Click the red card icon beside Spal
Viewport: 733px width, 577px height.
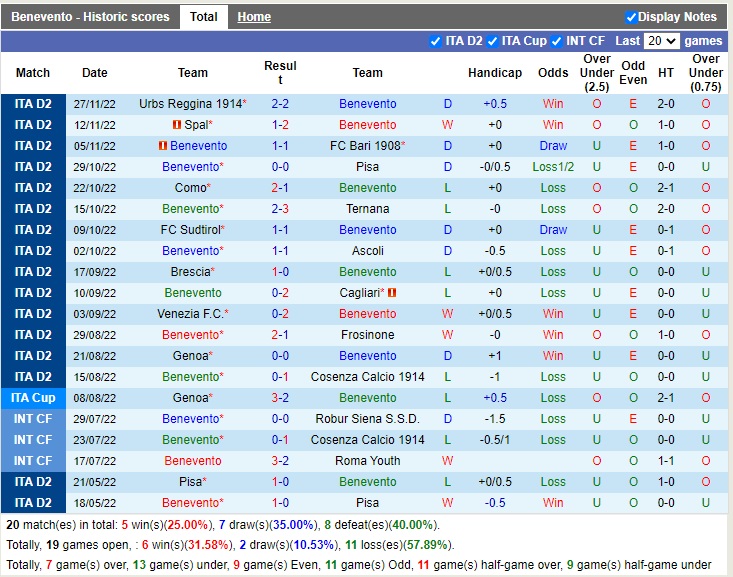[177, 125]
